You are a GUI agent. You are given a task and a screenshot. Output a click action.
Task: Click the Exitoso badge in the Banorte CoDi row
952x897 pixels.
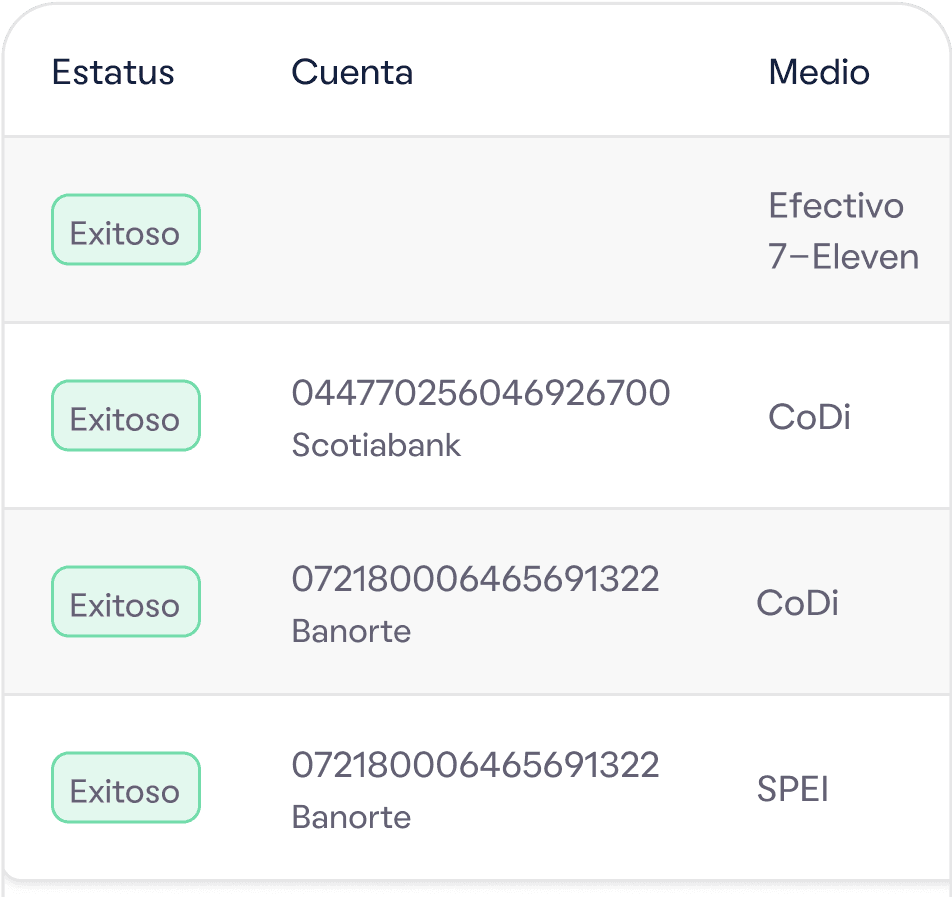click(x=126, y=601)
